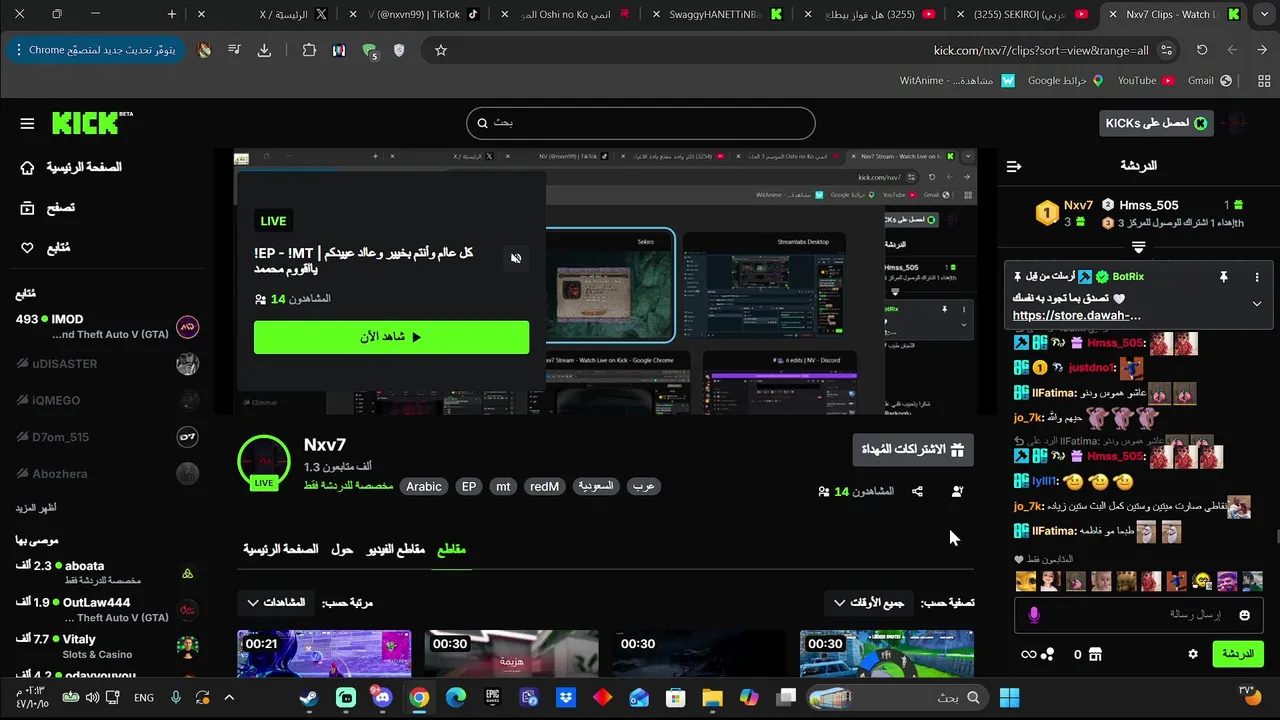Click the pin icon on the BotRix message
The width and height of the screenshot is (1280, 720).
click(x=1223, y=277)
